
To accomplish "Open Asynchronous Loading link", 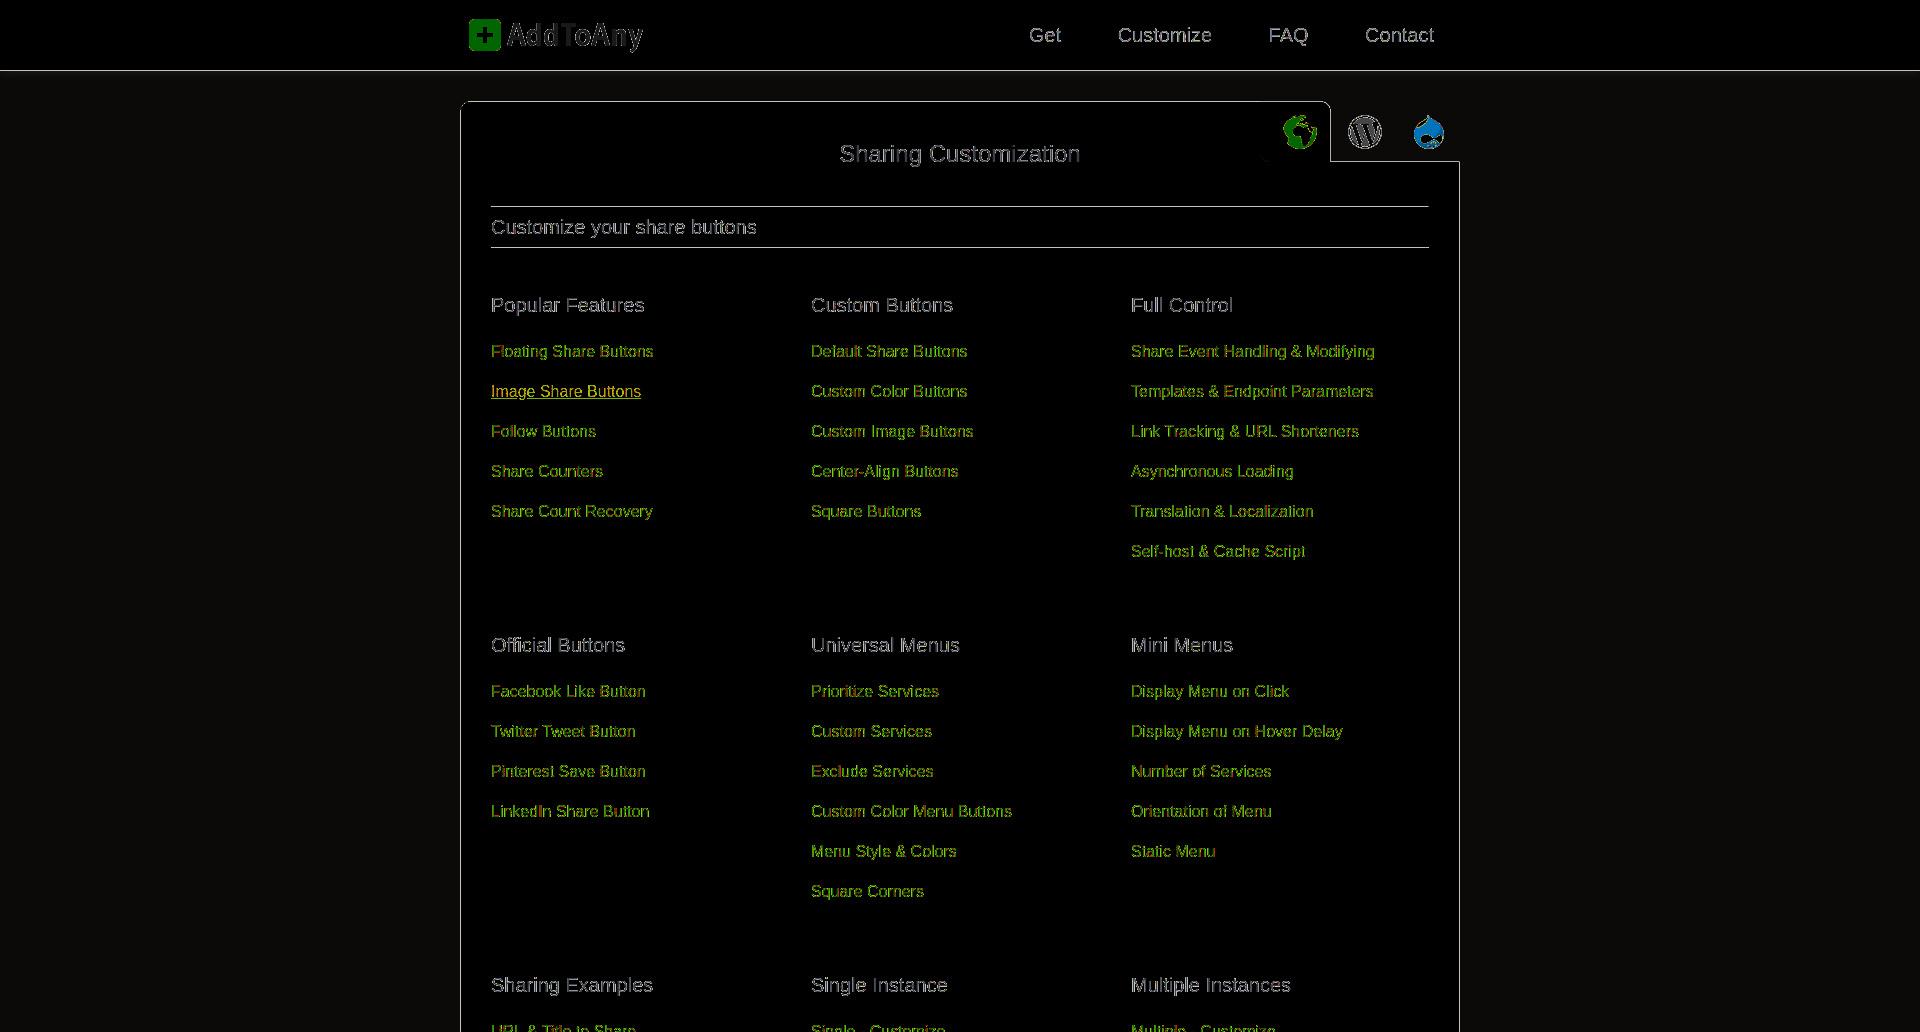I will (1212, 471).
